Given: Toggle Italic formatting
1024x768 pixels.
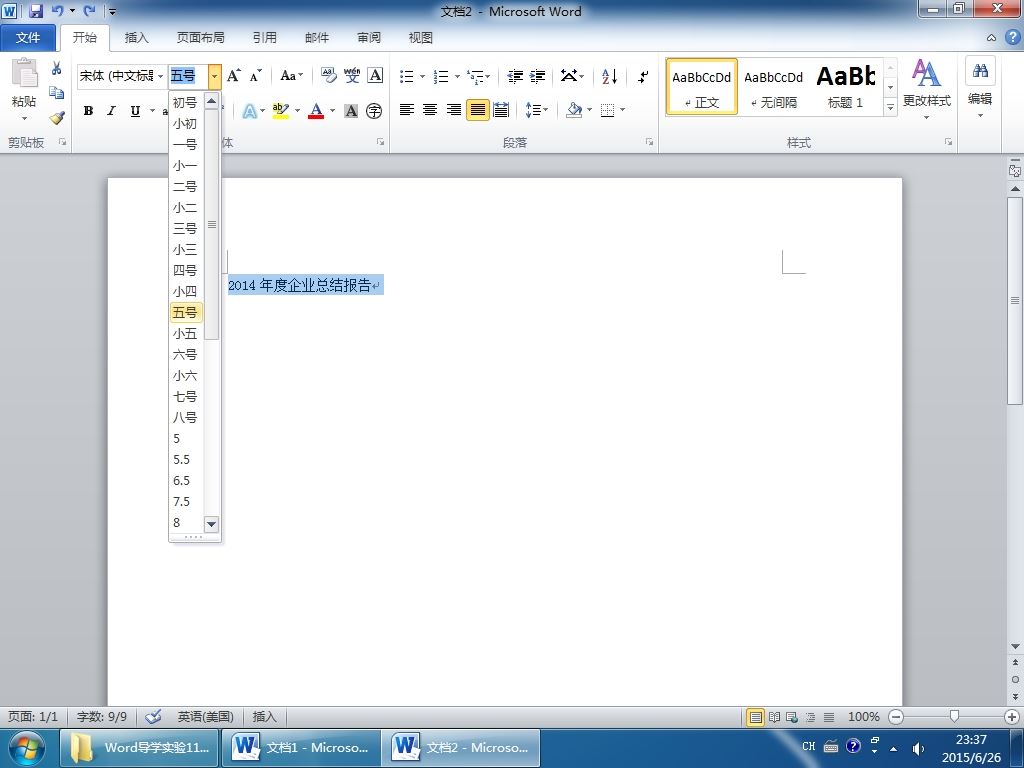Looking at the screenshot, I should (x=112, y=111).
